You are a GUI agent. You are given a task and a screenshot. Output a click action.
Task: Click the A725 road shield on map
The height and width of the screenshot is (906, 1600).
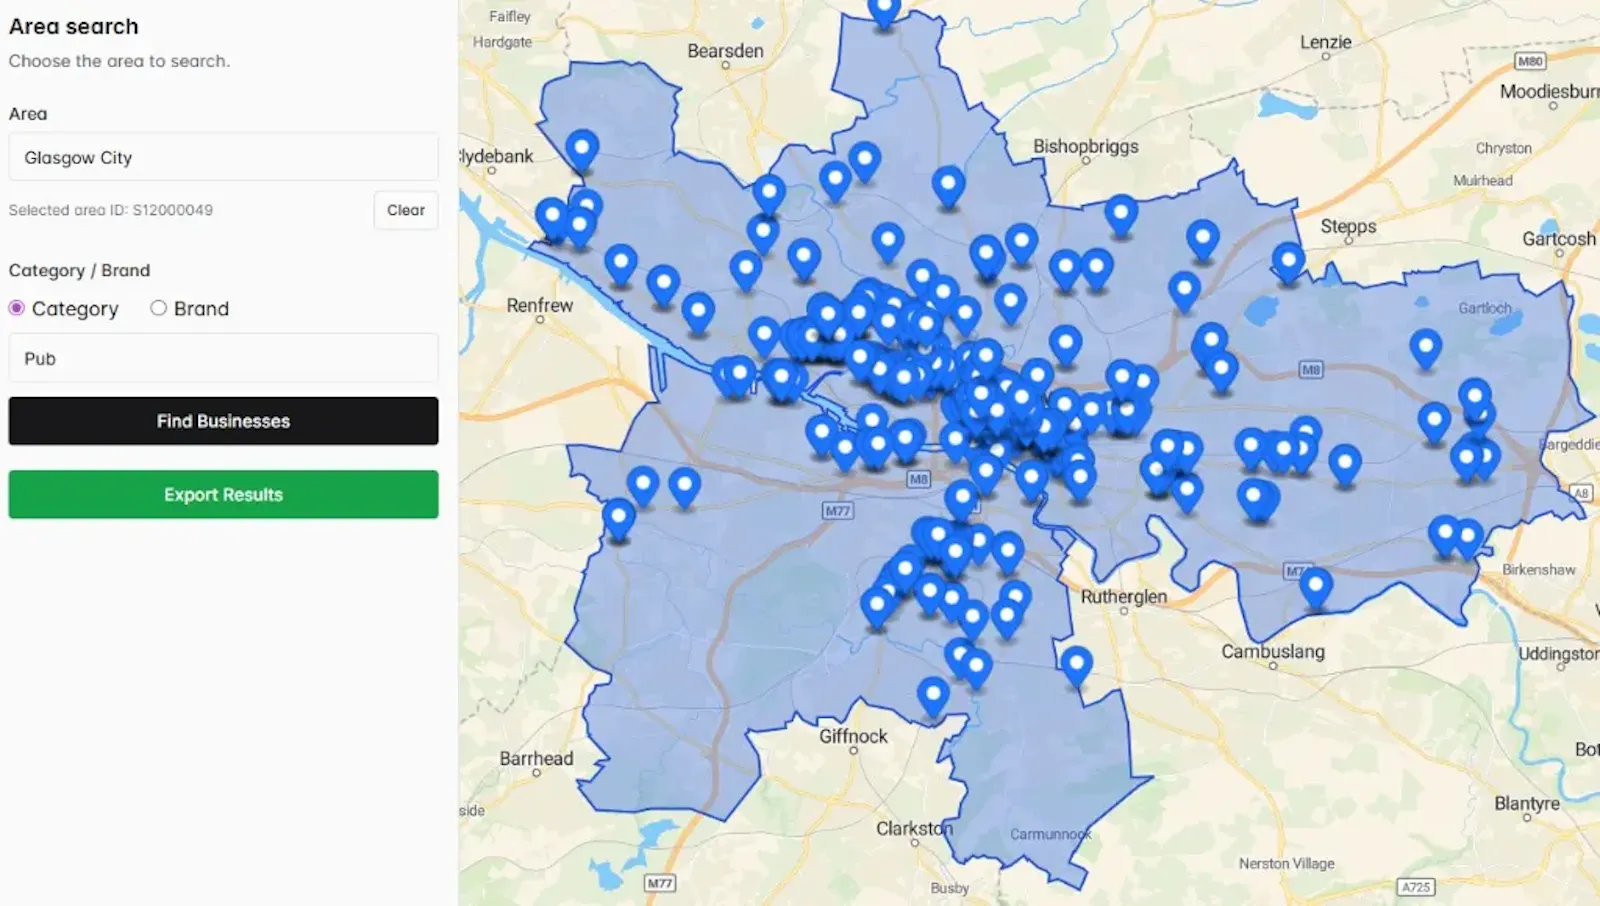1416,887
